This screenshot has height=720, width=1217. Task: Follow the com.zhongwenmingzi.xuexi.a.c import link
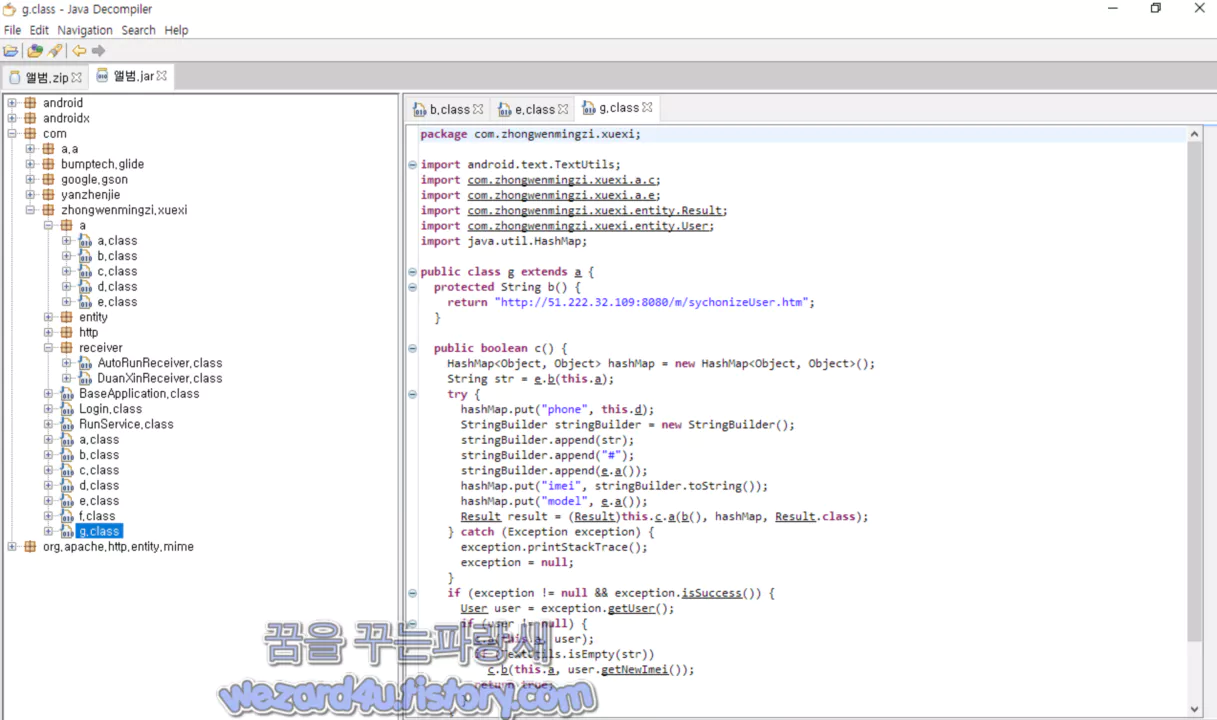click(563, 180)
